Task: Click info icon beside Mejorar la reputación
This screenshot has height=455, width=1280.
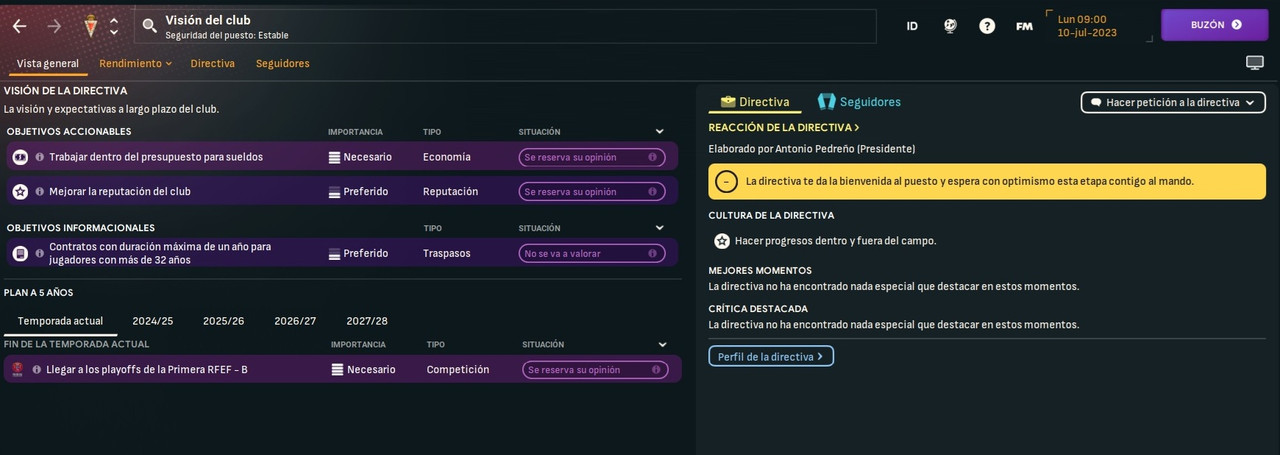Action: tap(40, 191)
